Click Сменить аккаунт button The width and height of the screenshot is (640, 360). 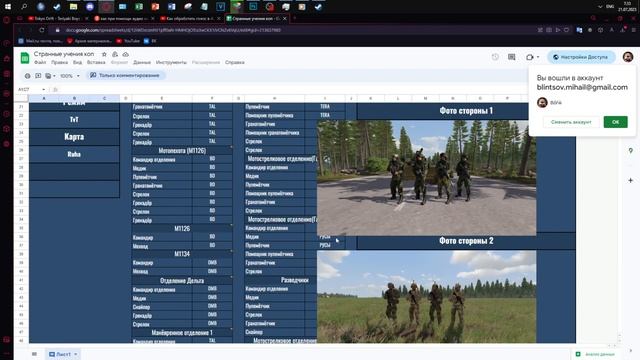click(x=571, y=122)
